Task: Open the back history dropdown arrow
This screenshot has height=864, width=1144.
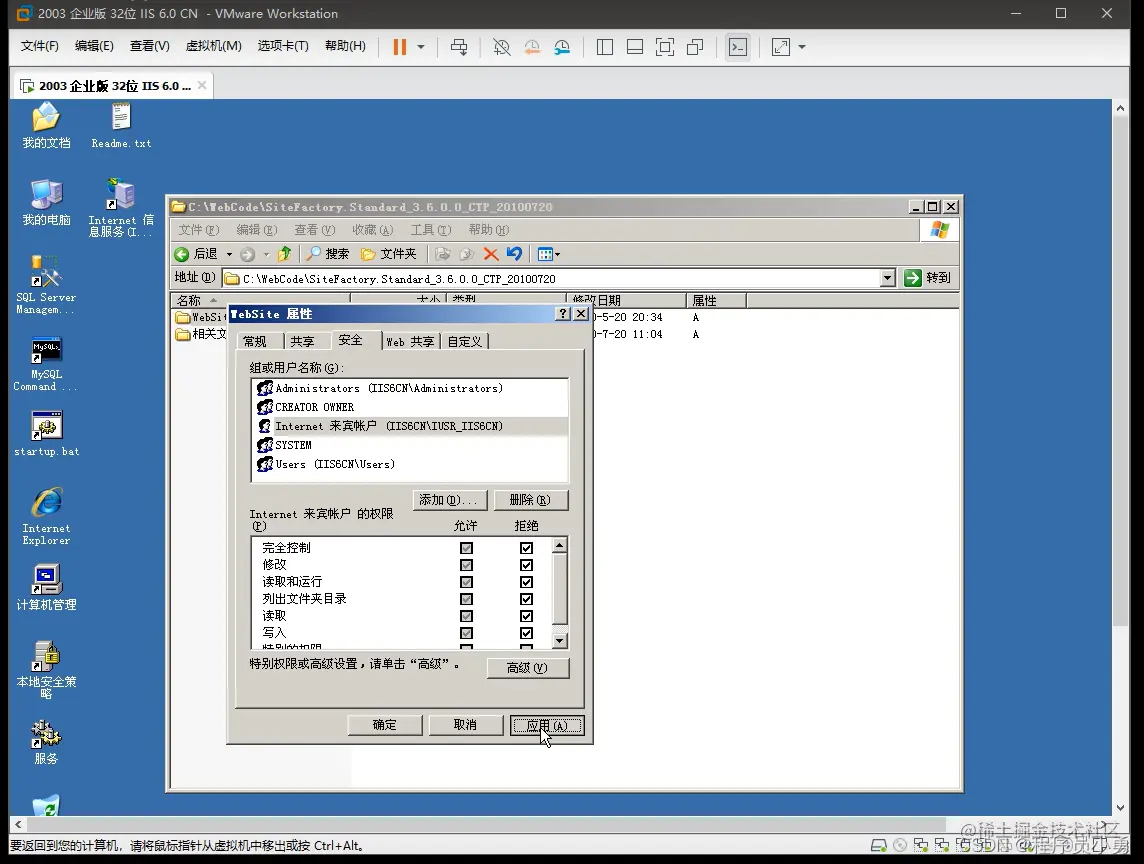Action: tap(229, 254)
